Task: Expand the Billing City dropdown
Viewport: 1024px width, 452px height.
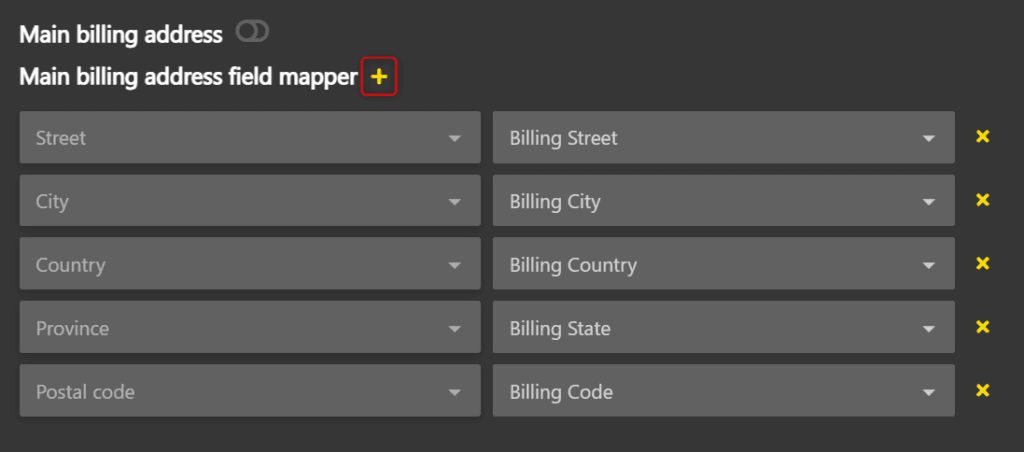Action: point(722,201)
